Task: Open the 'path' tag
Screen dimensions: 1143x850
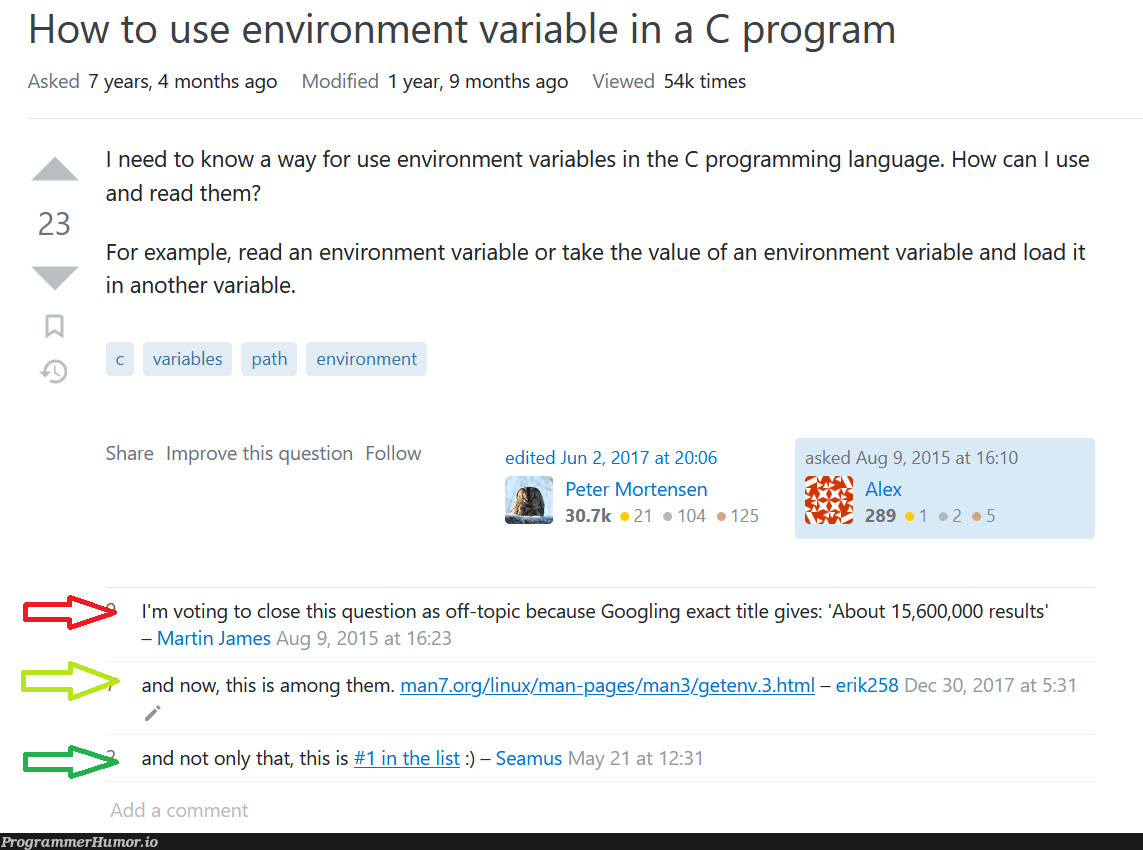Action: coord(268,358)
